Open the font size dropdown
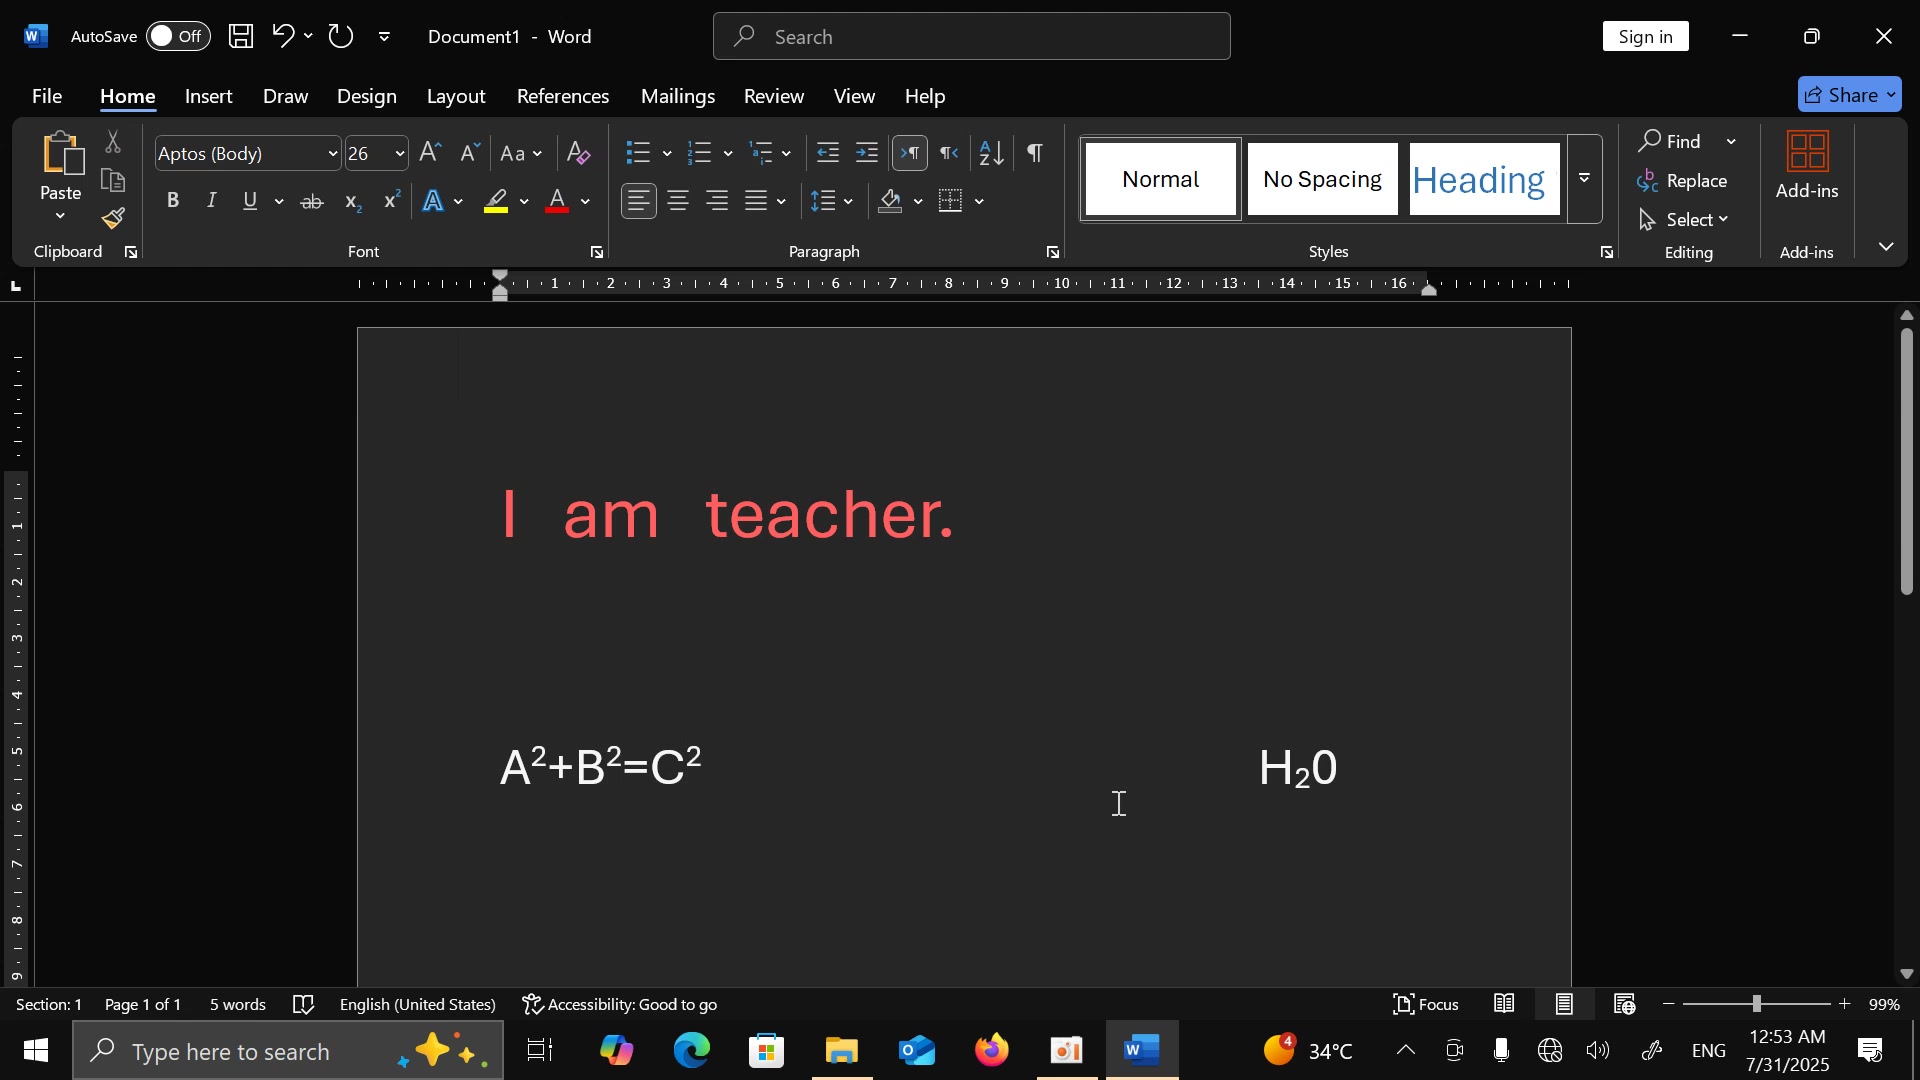This screenshot has width=1920, height=1080. [x=400, y=154]
